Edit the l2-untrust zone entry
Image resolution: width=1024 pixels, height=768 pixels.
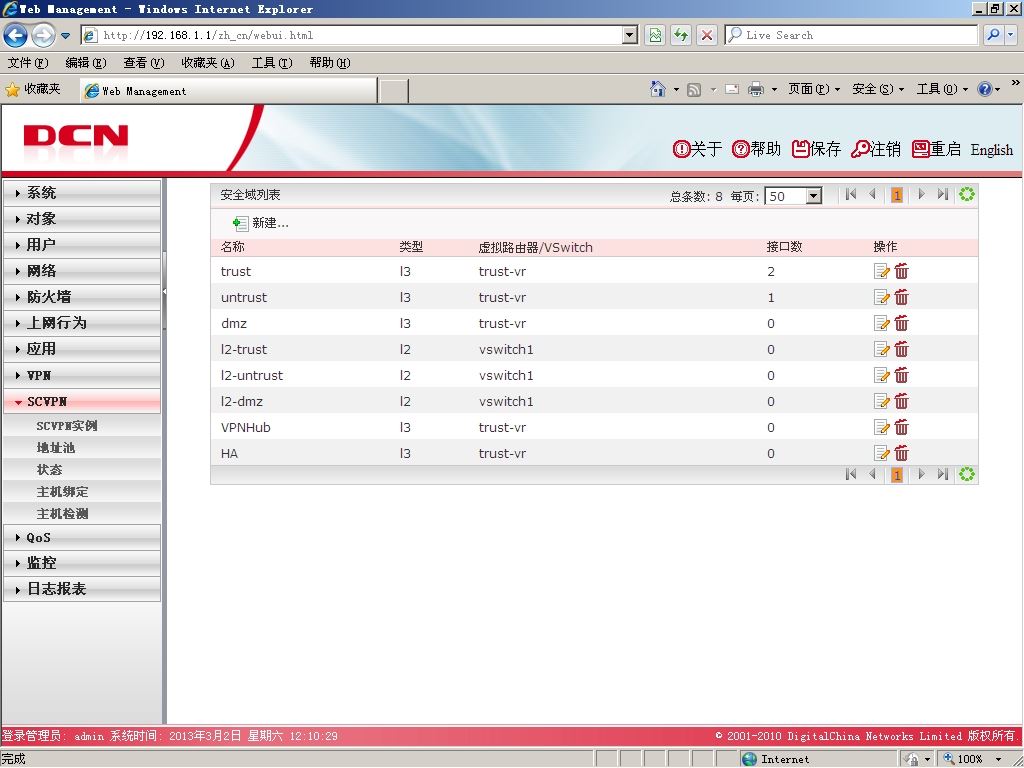click(882, 375)
